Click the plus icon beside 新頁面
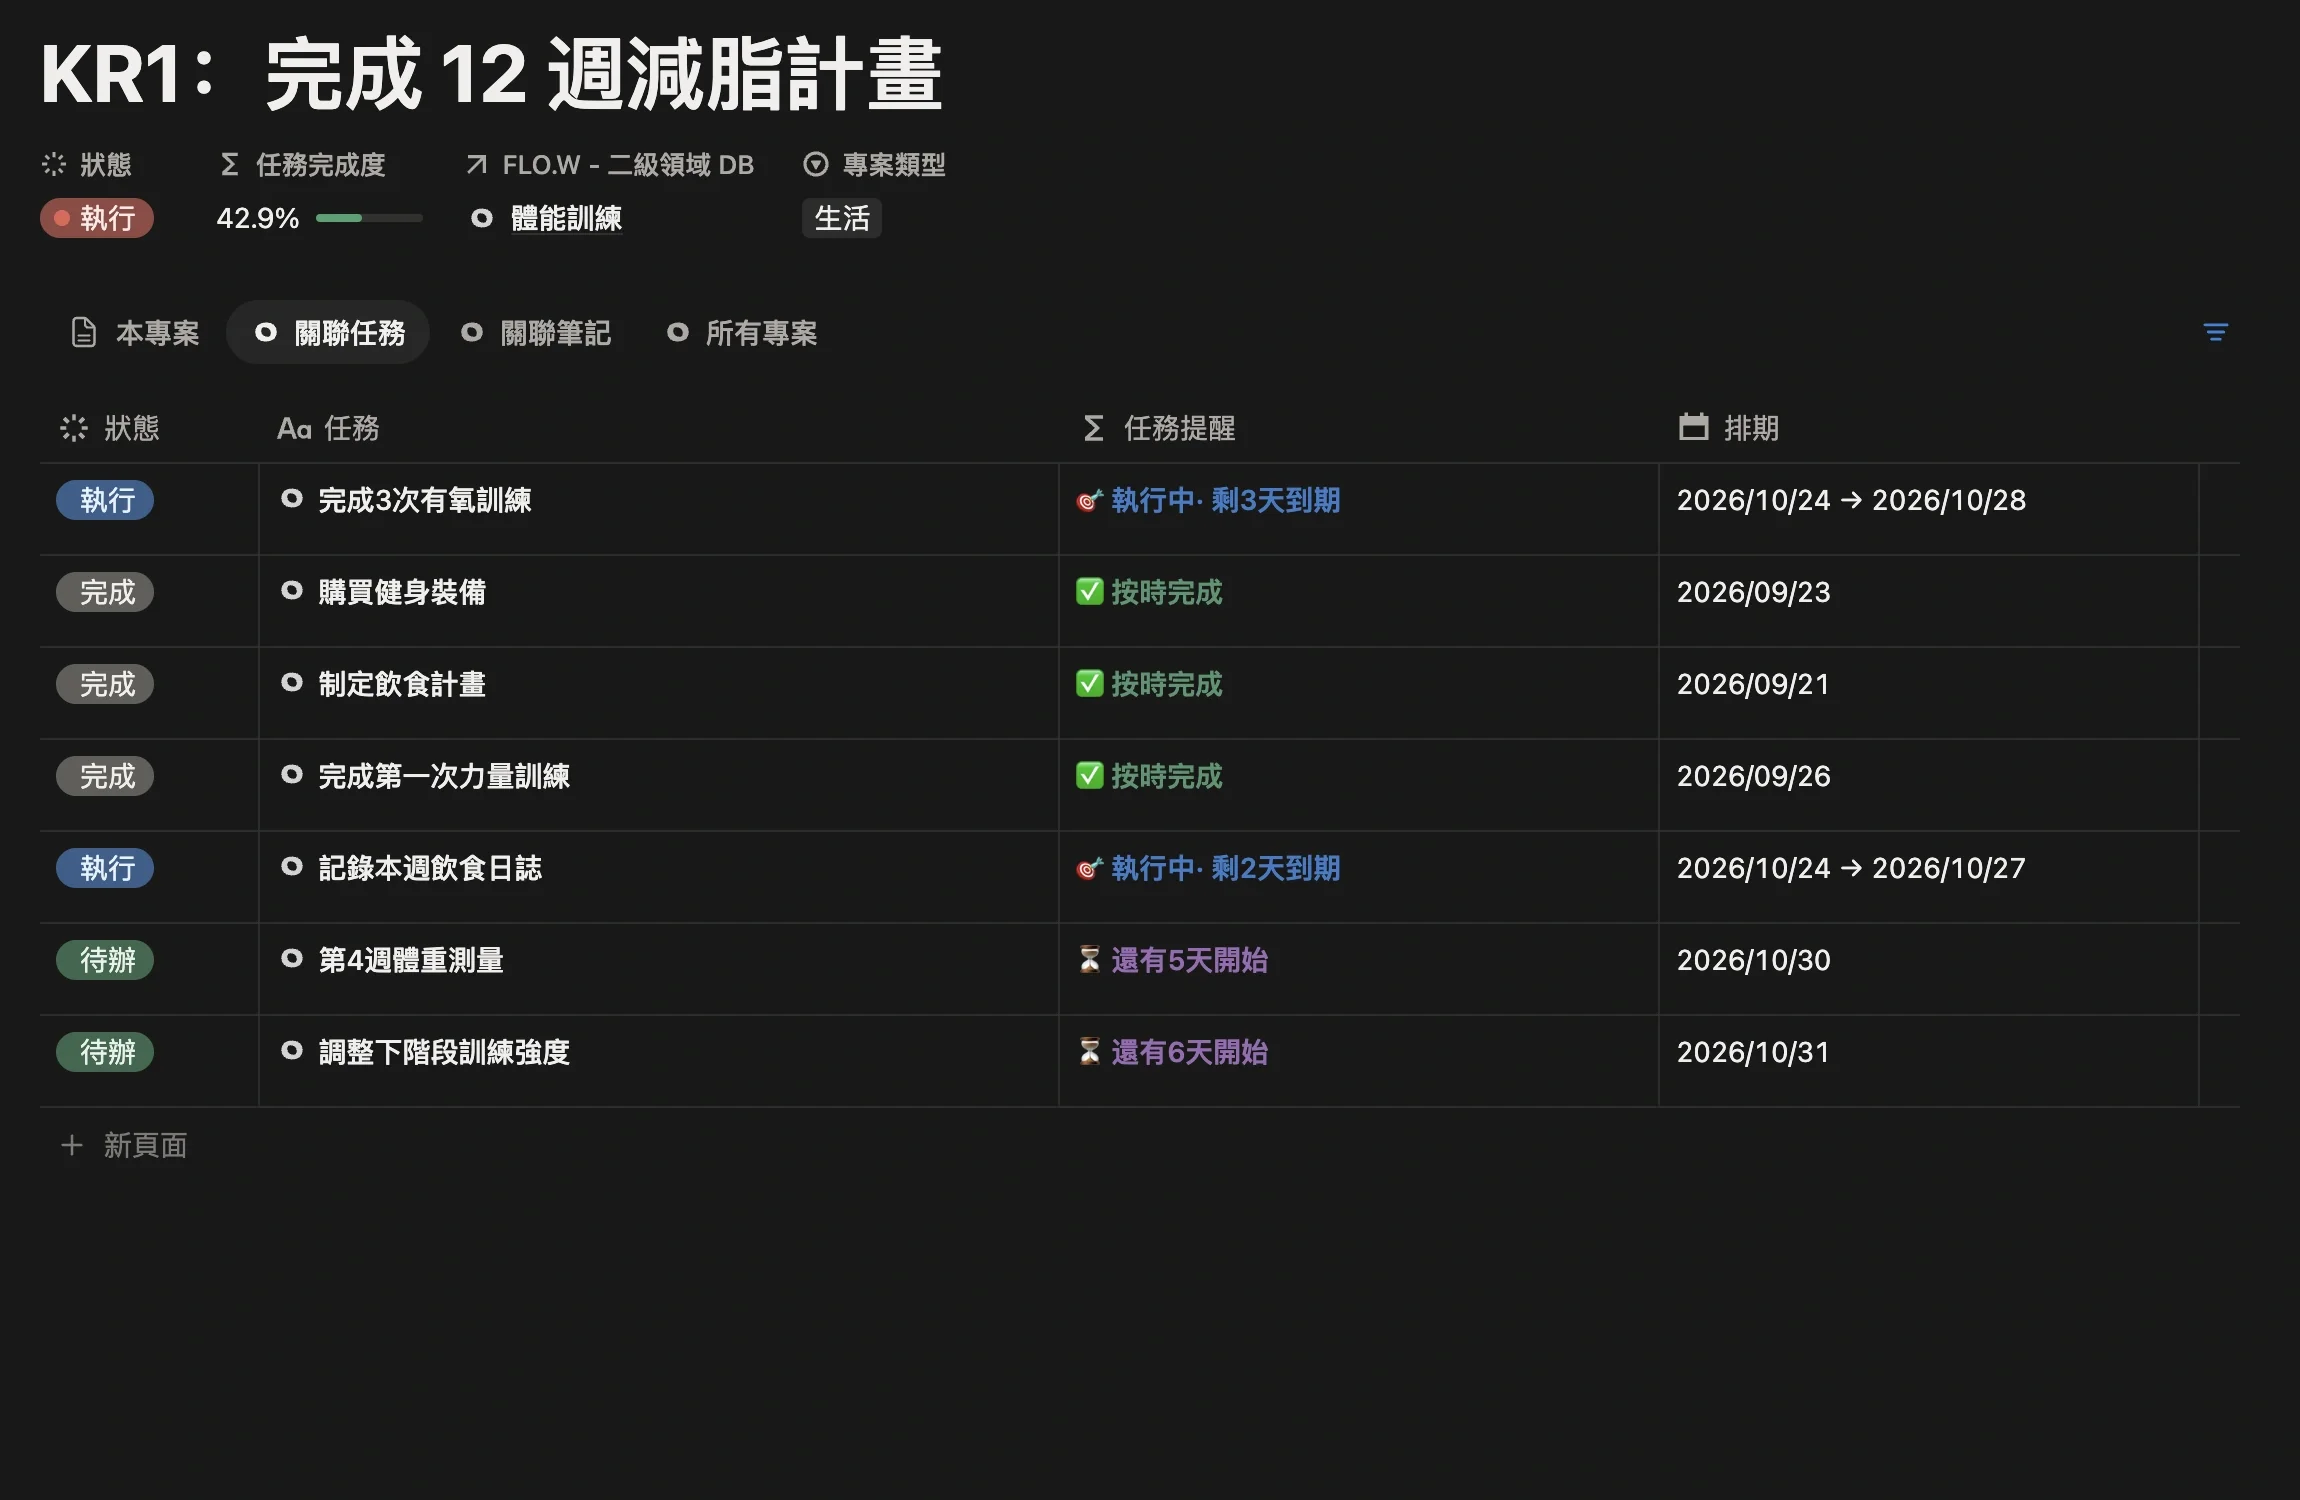The height and width of the screenshot is (1500, 2300). (x=72, y=1145)
